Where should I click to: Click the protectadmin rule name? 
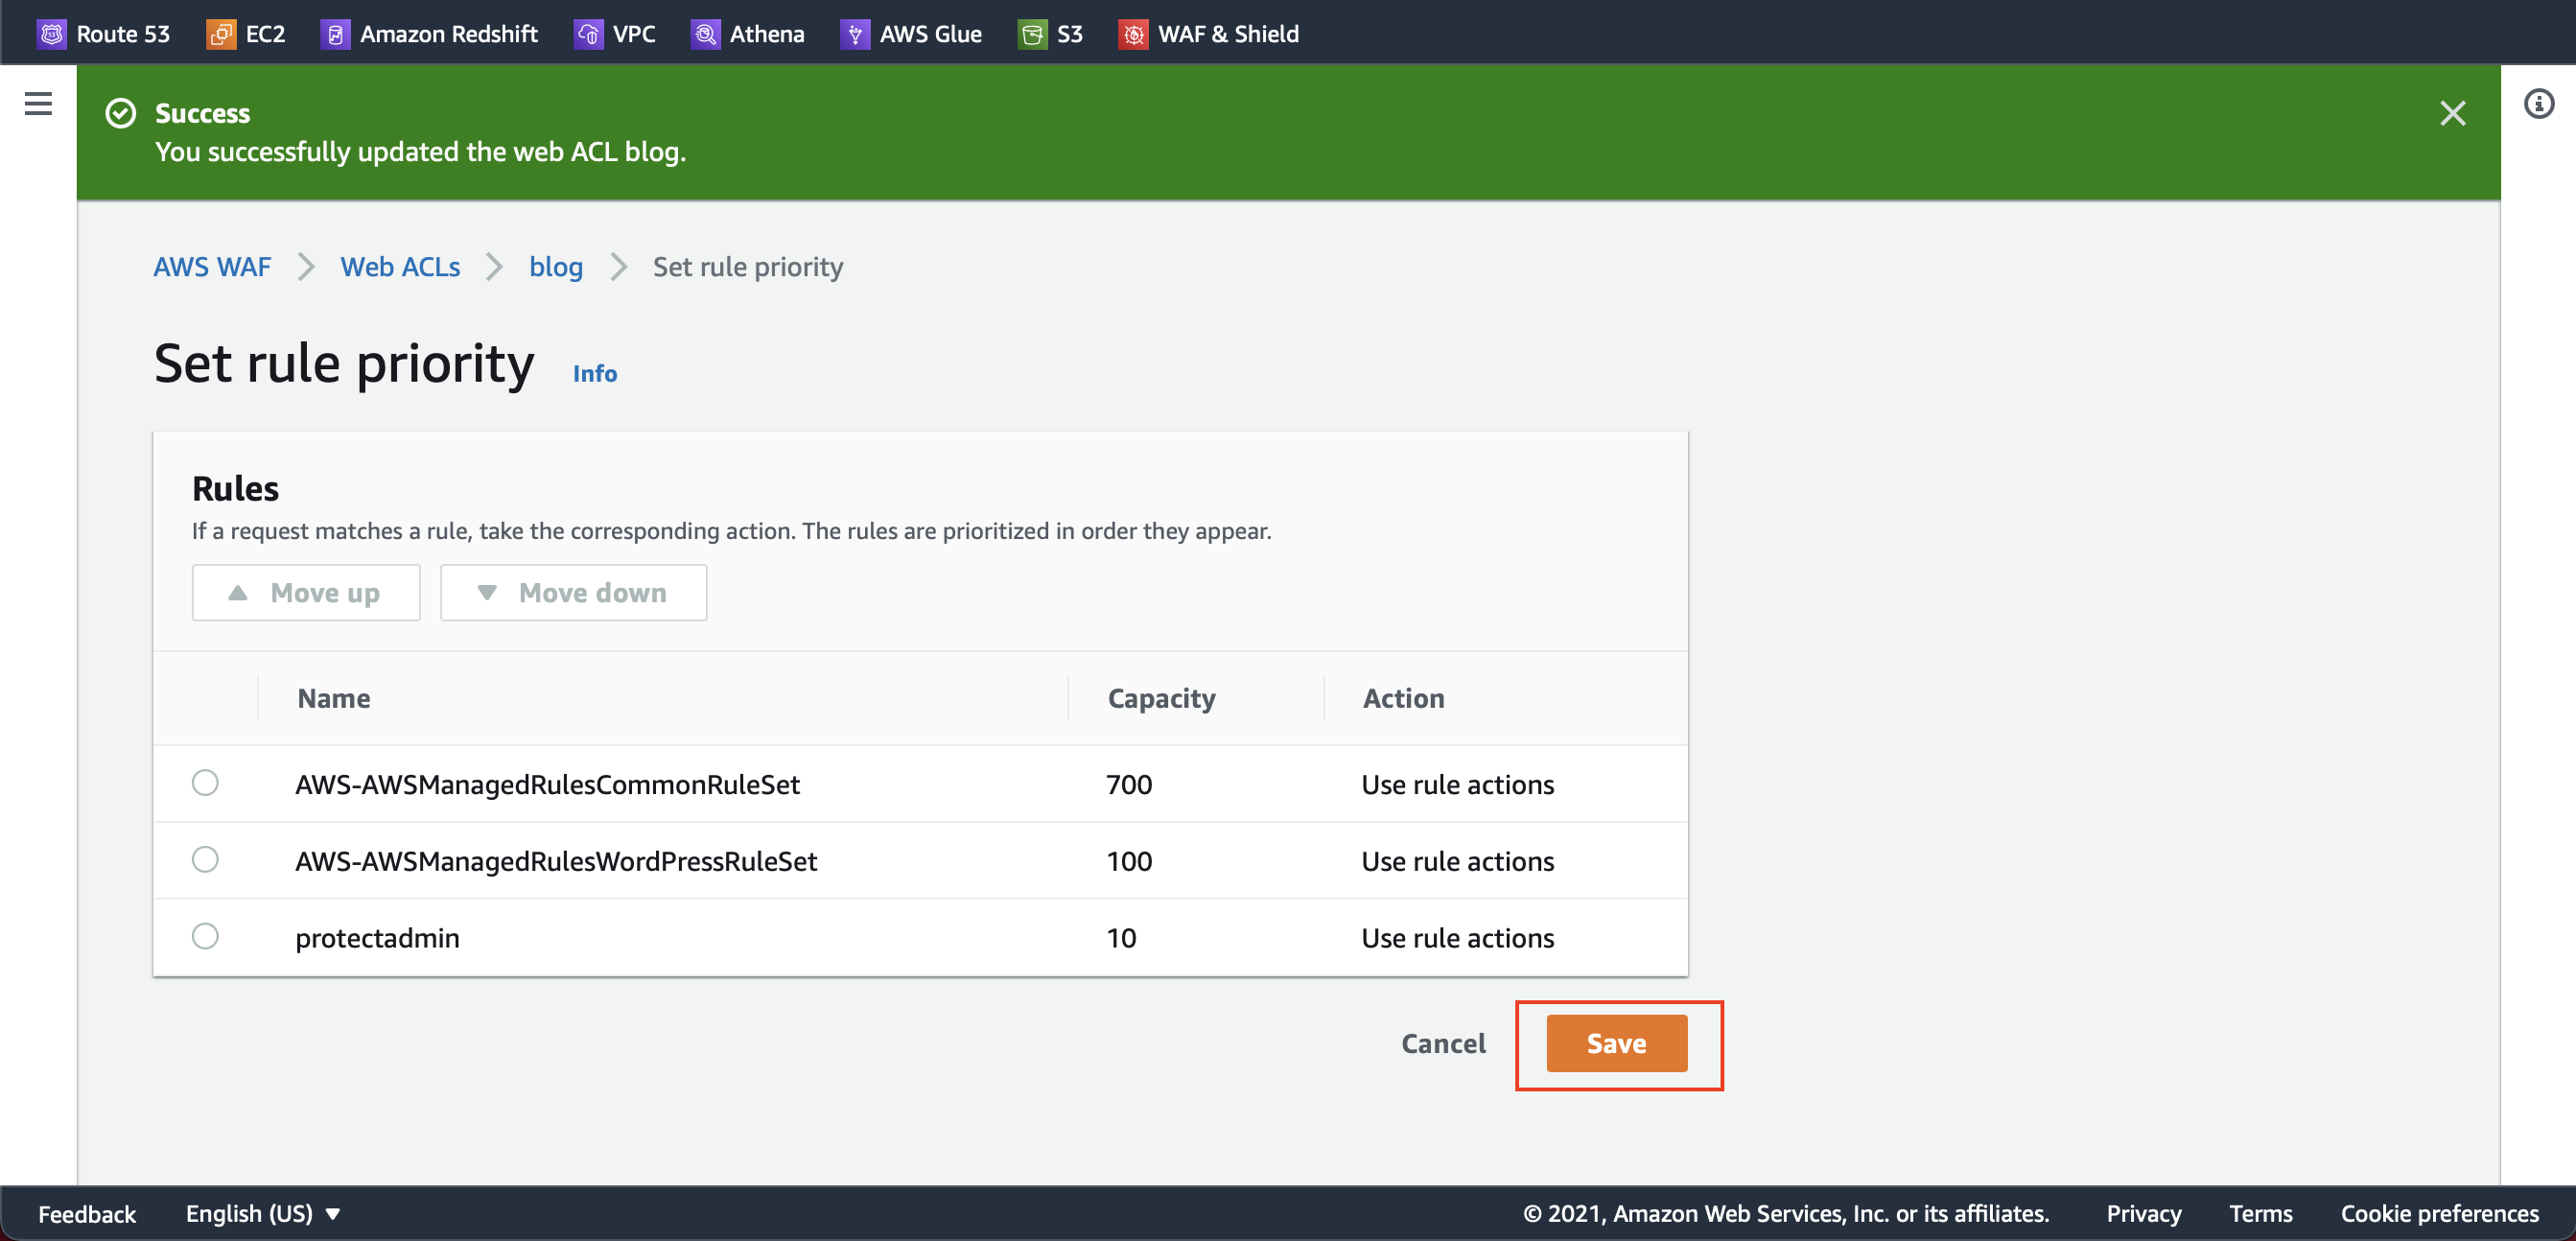(x=377, y=938)
